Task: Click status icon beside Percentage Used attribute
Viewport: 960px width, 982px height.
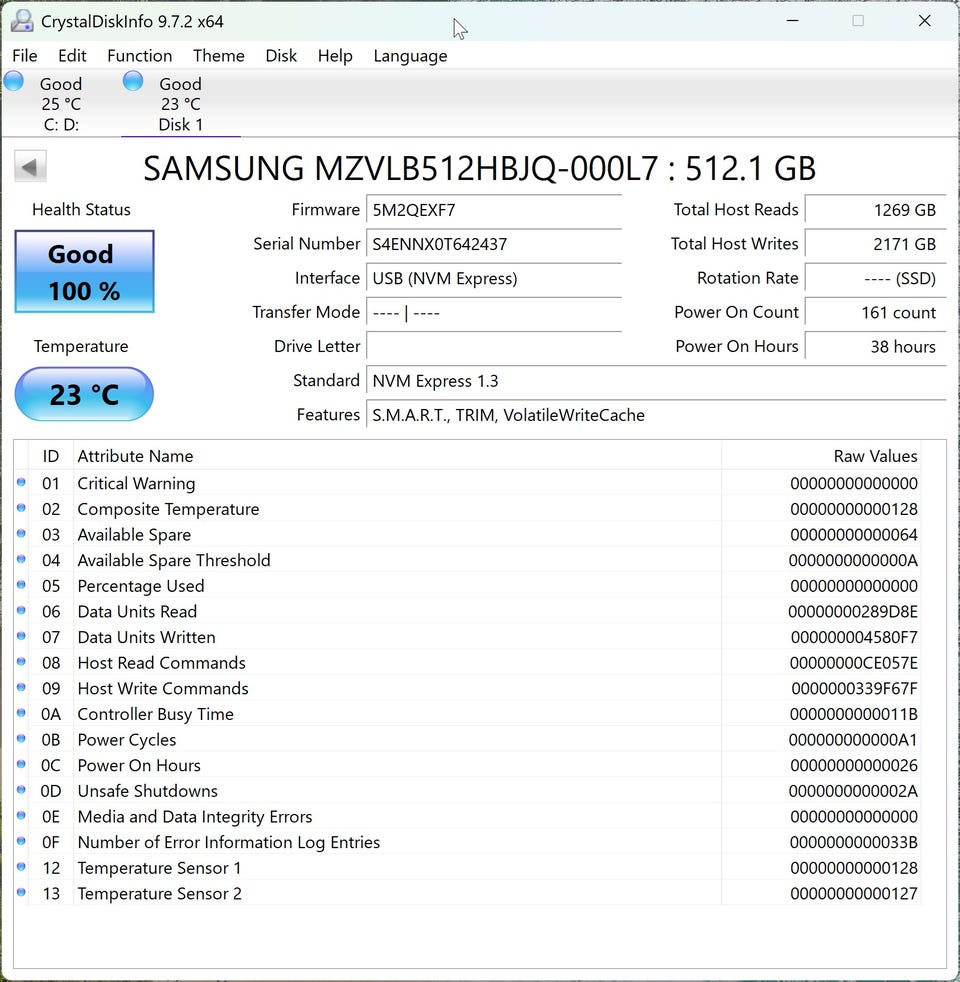Action: pos(22,586)
